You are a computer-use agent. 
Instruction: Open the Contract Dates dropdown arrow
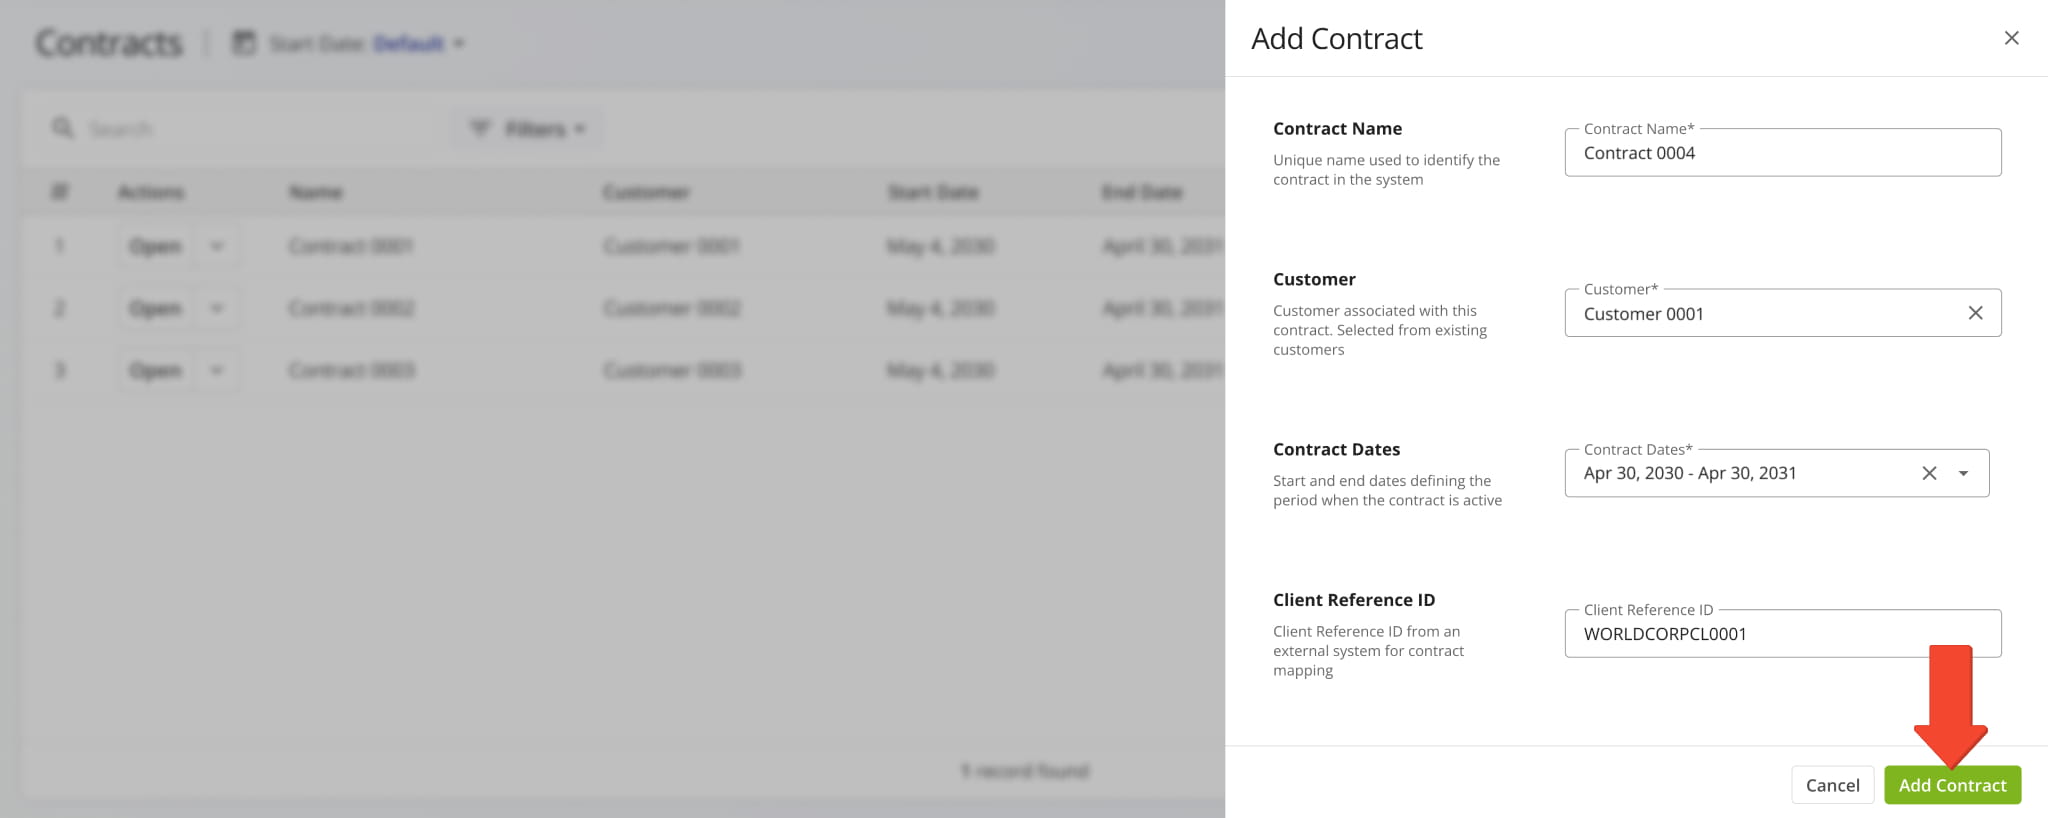(x=1963, y=473)
